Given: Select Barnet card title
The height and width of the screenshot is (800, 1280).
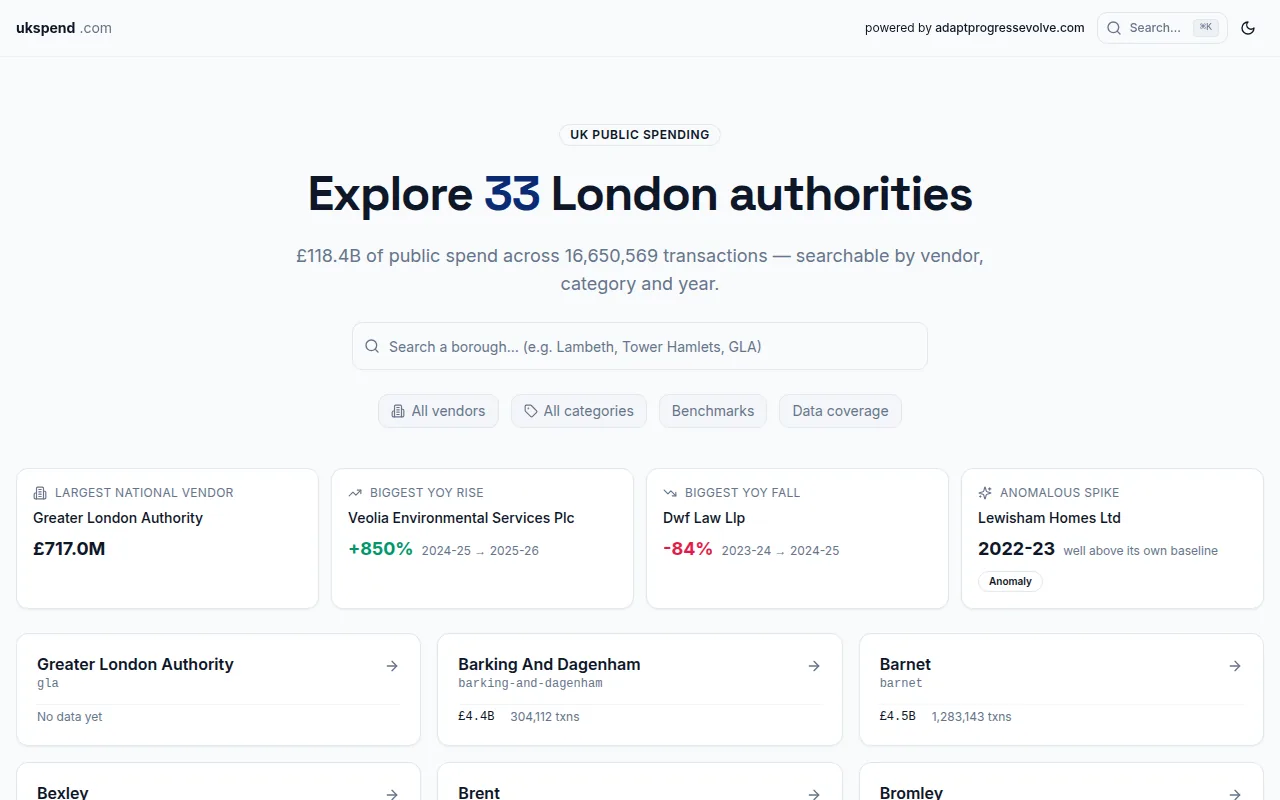Looking at the screenshot, I should point(905,664).
